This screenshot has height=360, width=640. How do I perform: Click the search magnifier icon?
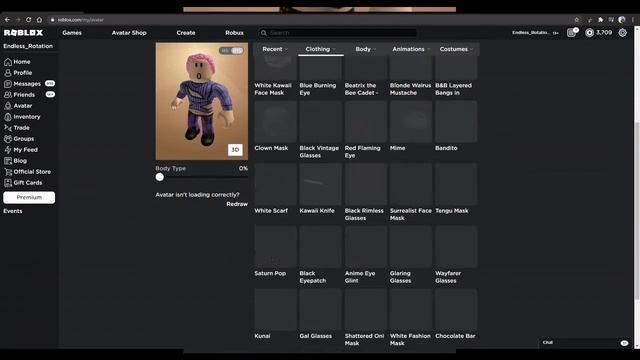264,33
